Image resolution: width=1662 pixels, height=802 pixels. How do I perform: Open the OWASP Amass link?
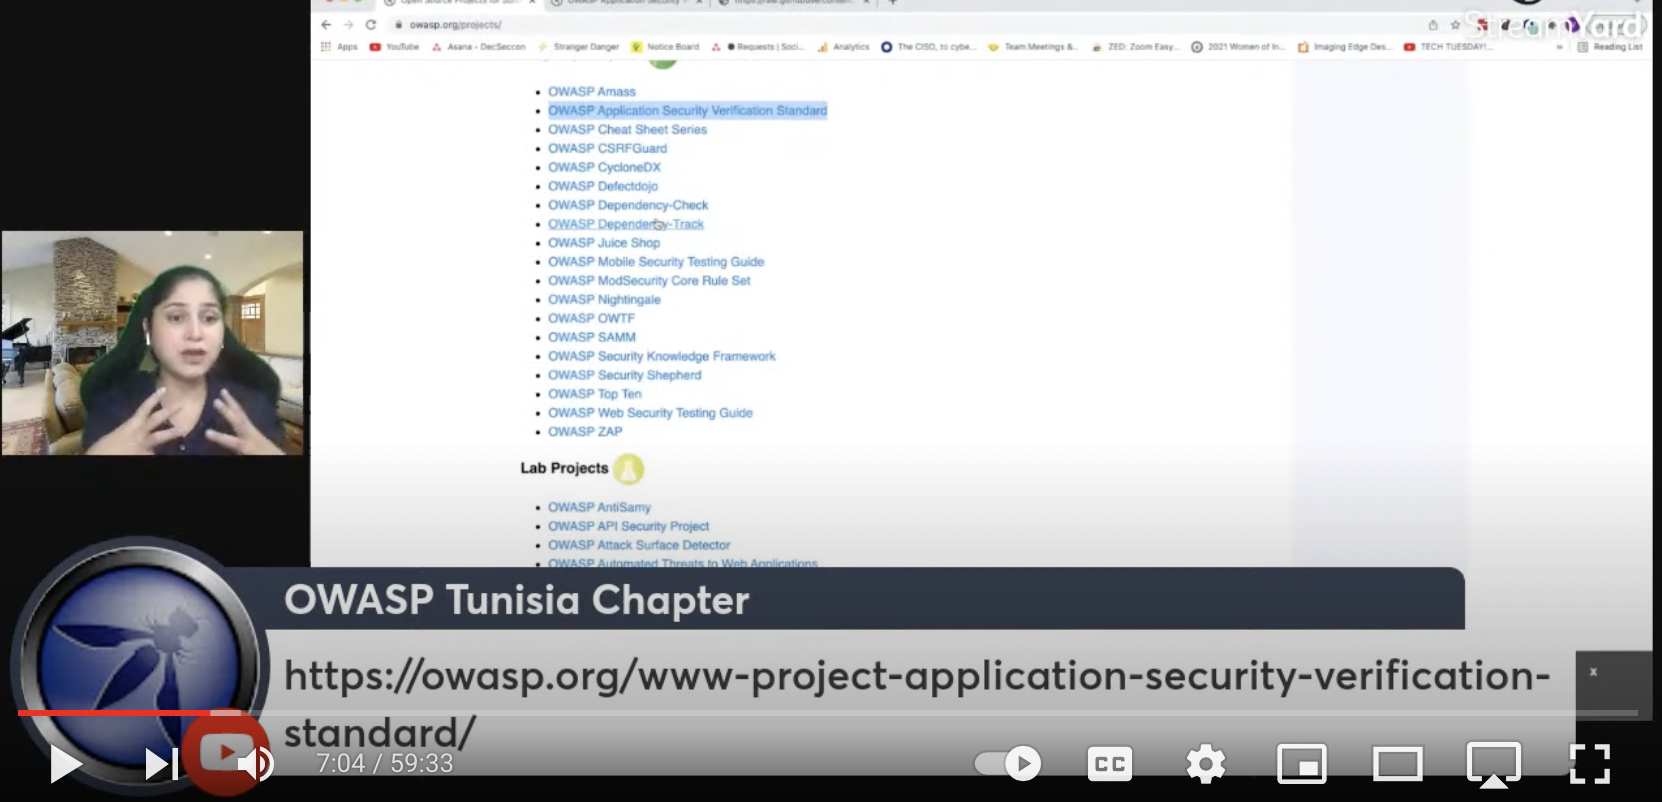click(x=592, y=92)
